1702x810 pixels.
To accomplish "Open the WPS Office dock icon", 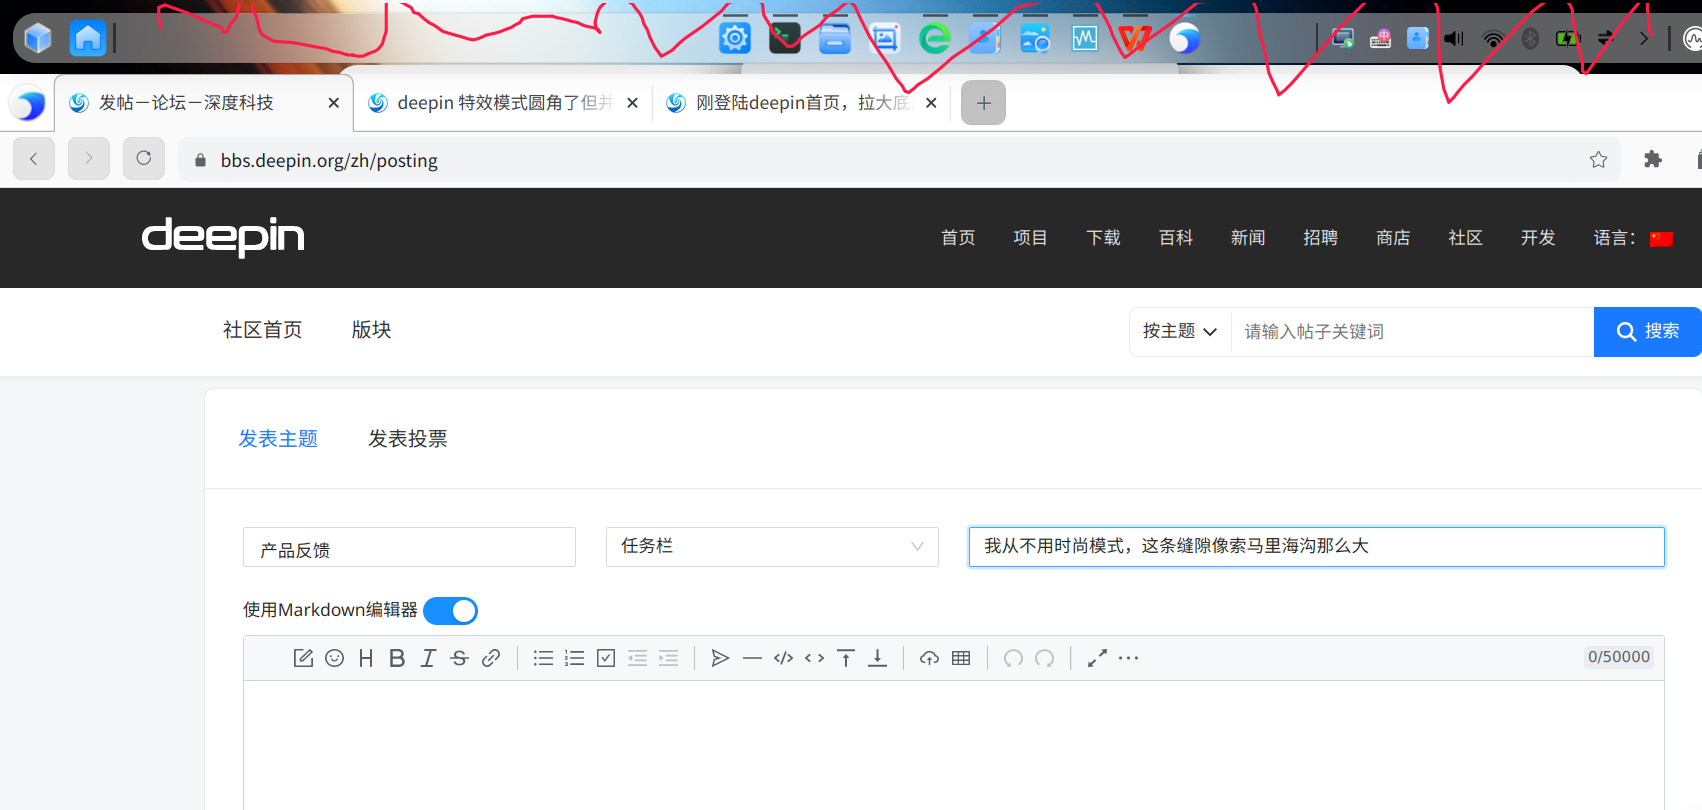I will [1135, 38].
